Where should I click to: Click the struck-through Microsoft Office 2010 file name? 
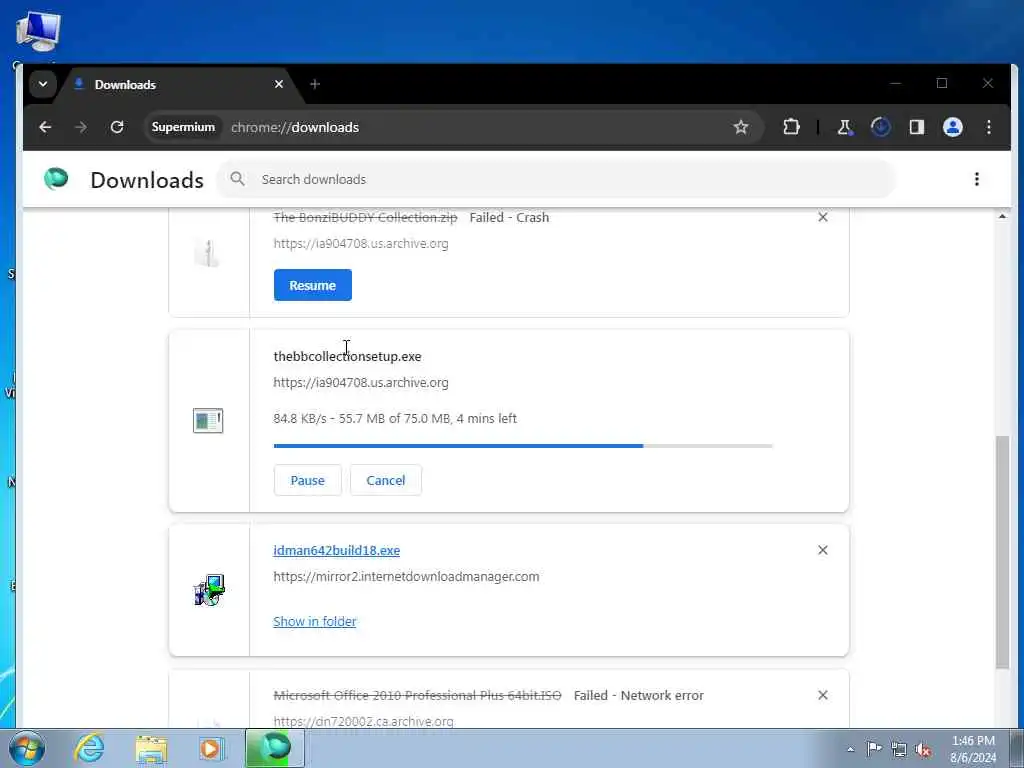[x=417, y=696]
